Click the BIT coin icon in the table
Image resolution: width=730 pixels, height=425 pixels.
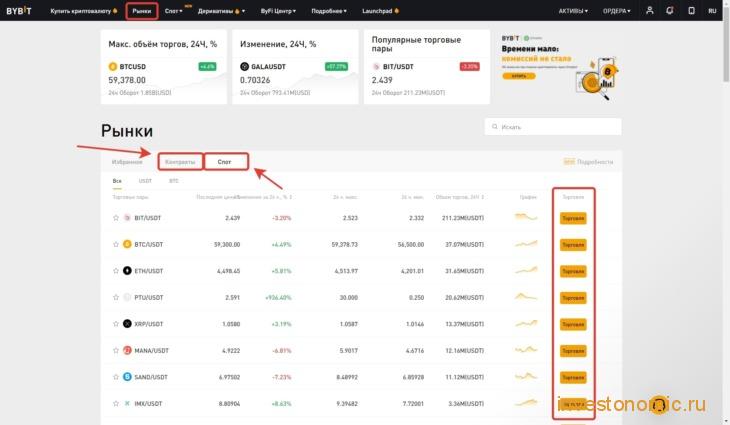(127, 218)
